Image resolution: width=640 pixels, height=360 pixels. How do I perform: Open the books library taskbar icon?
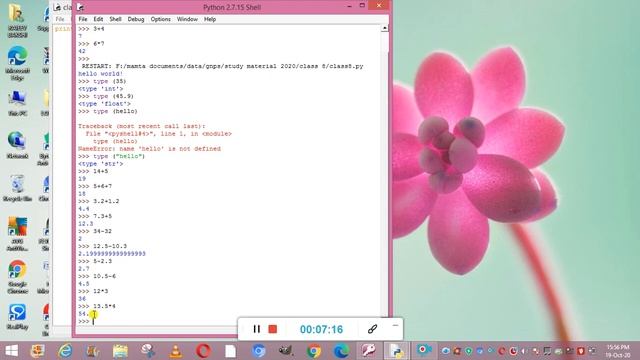pyautogui.click(x=92, y=351)
